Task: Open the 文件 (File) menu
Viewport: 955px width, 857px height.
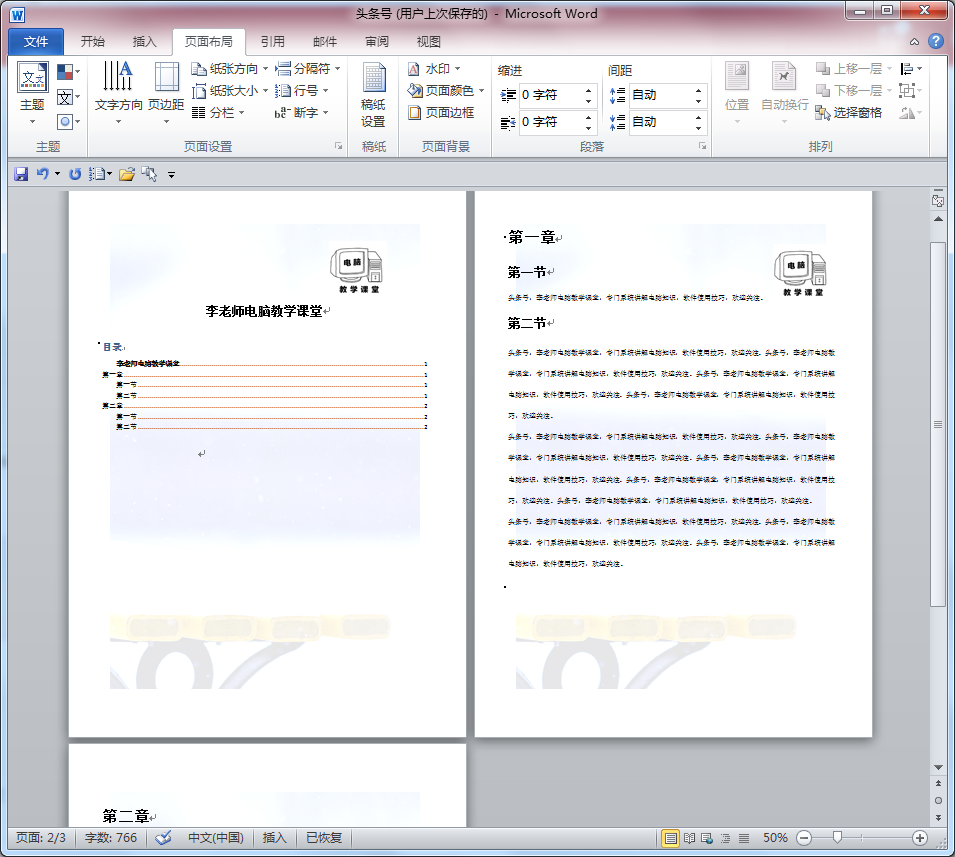Action: pyautogui.click(x=35, y=41)
